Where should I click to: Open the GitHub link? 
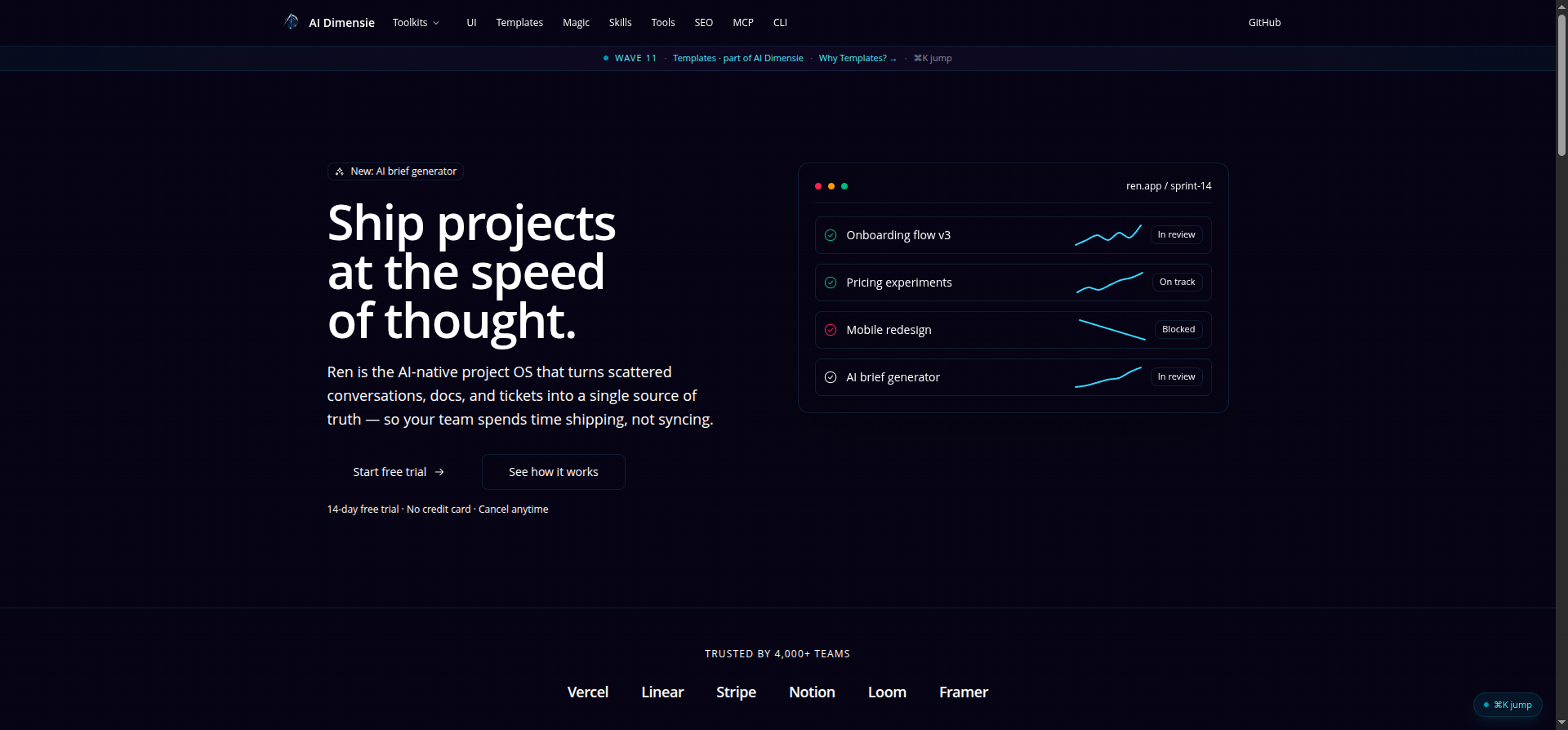tap(1264, 22)
